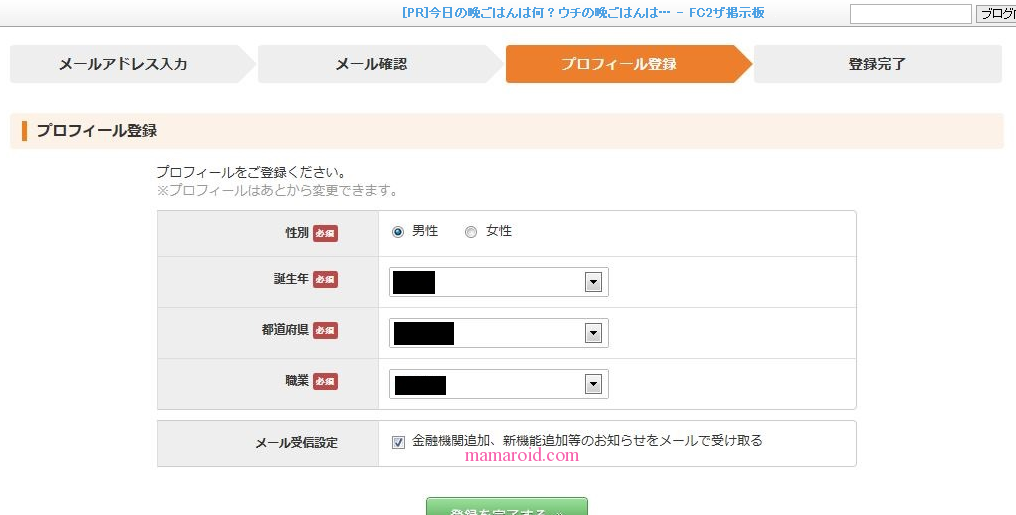
Task: Go to the メール確認 step
Action: click(371, 64)
